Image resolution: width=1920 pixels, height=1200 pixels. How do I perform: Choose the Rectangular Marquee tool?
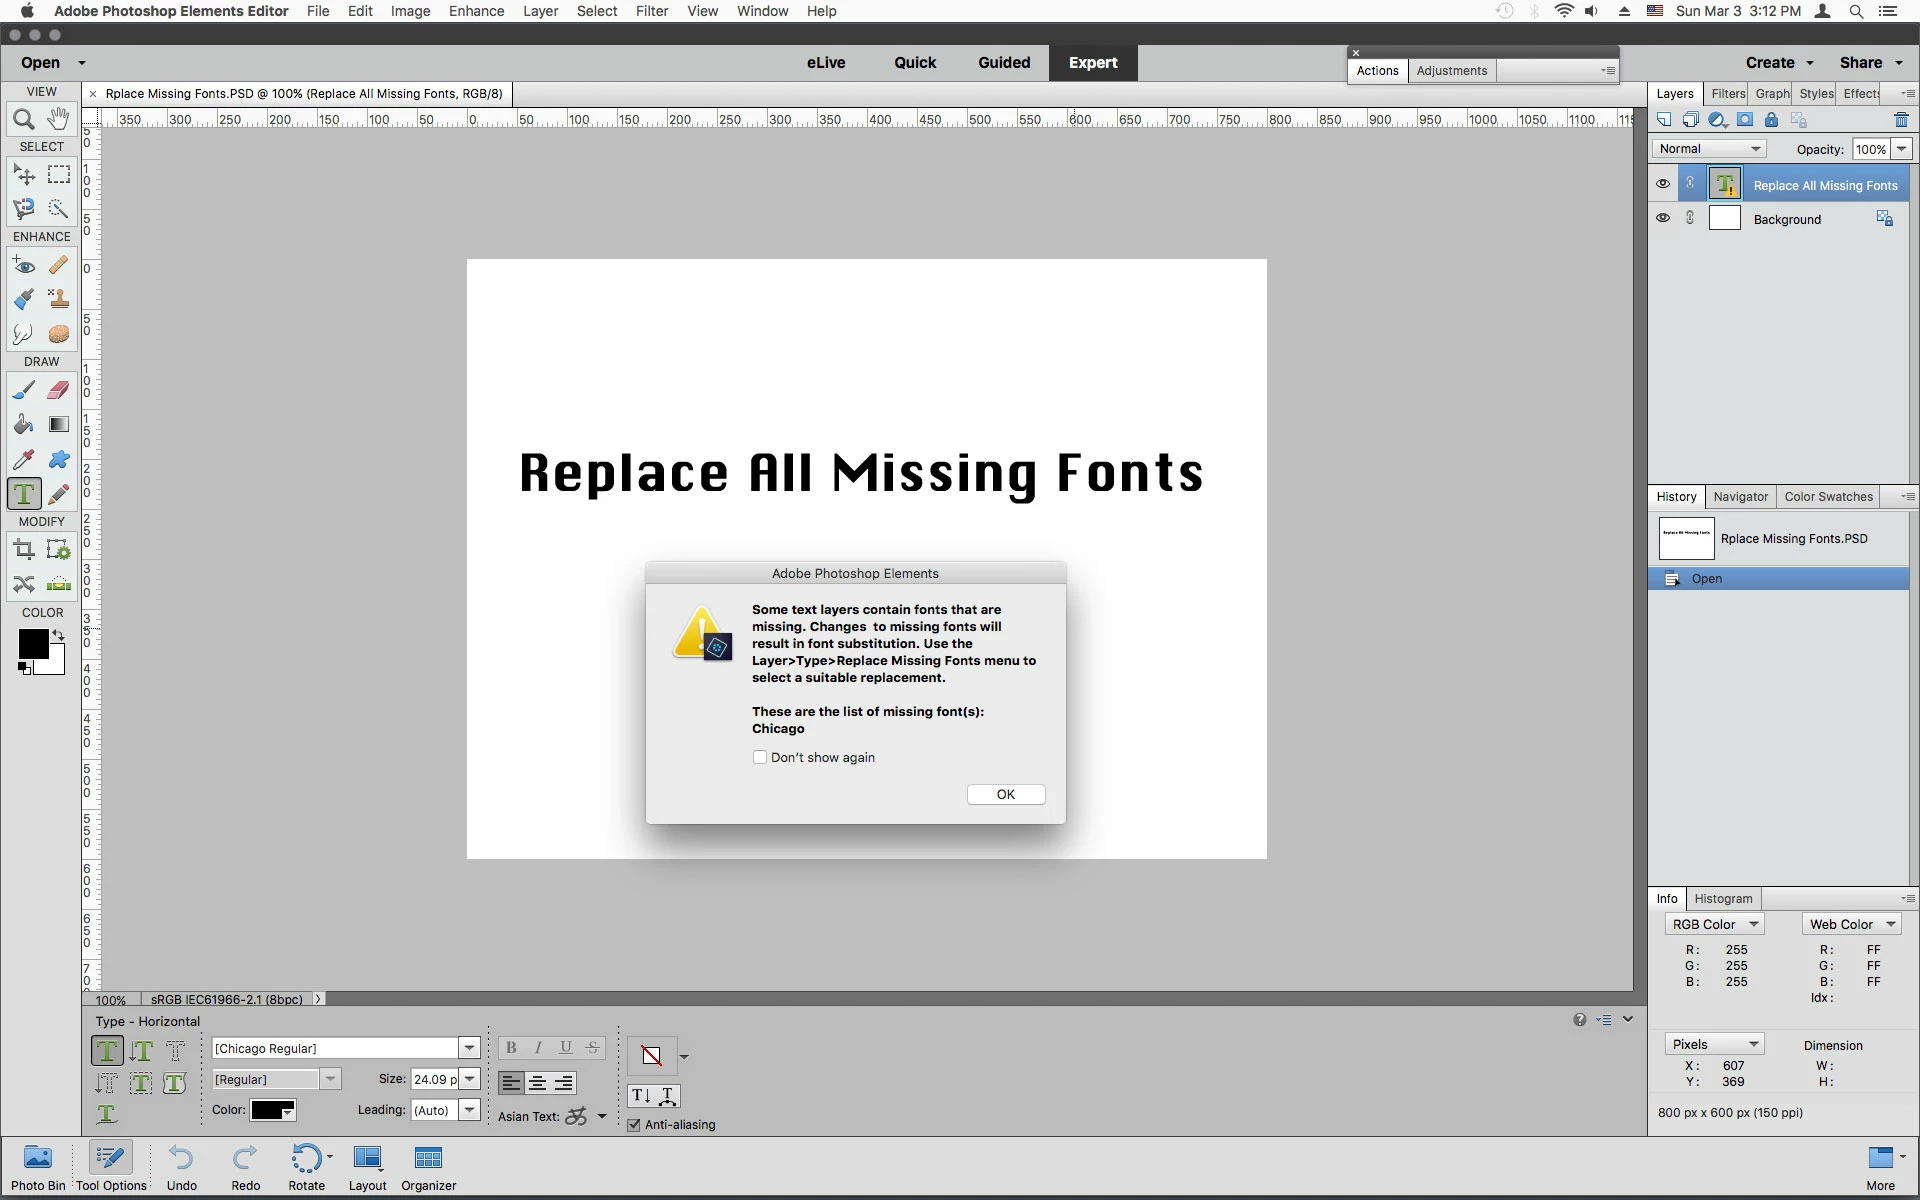(x=59, y=174)
